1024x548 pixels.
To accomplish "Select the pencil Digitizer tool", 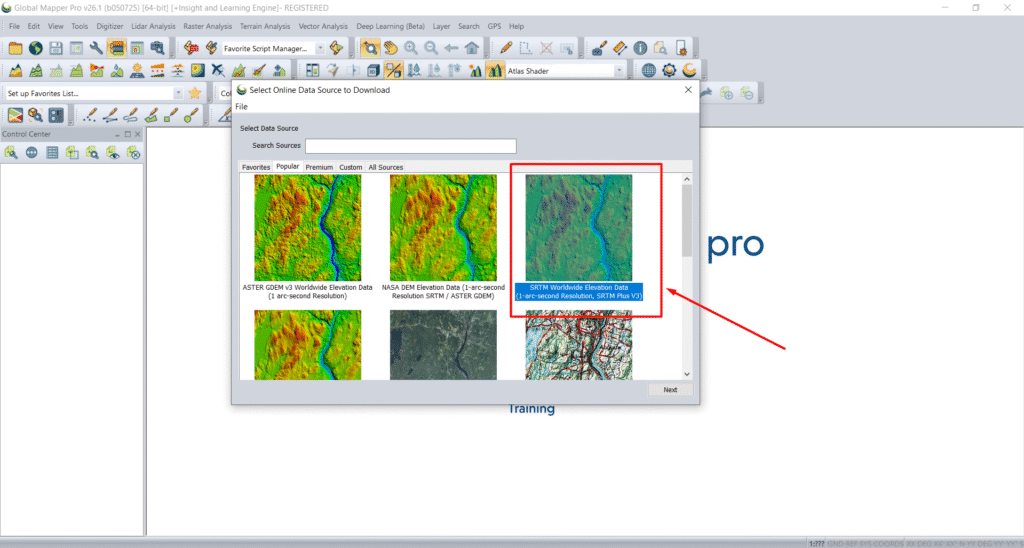I will 506,48.
